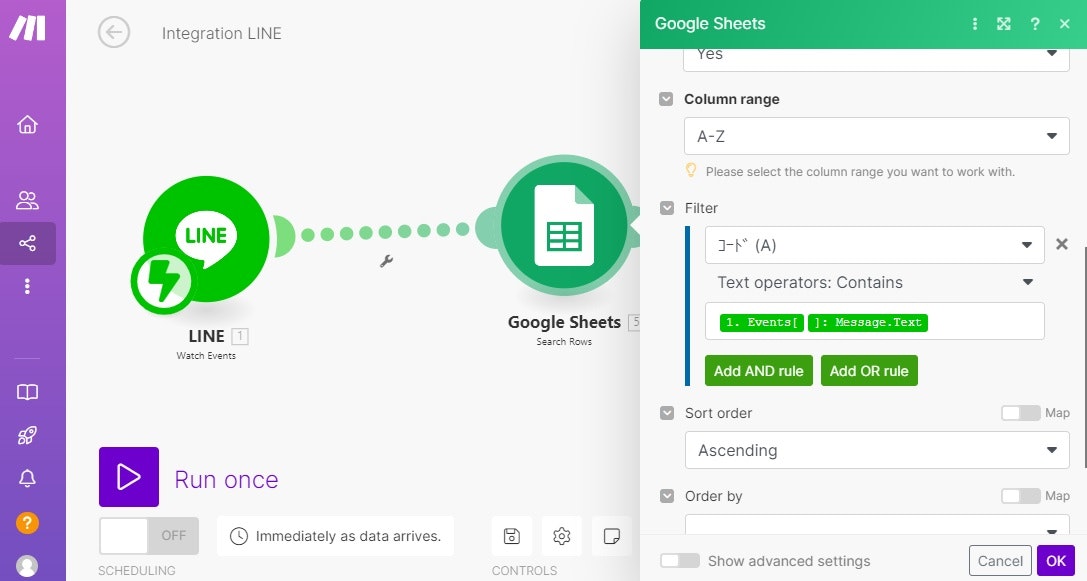This screenshot has width=1087, height=581.
Task: Collapse the Order by field checkbox
Action: click(x=667, y=496)
